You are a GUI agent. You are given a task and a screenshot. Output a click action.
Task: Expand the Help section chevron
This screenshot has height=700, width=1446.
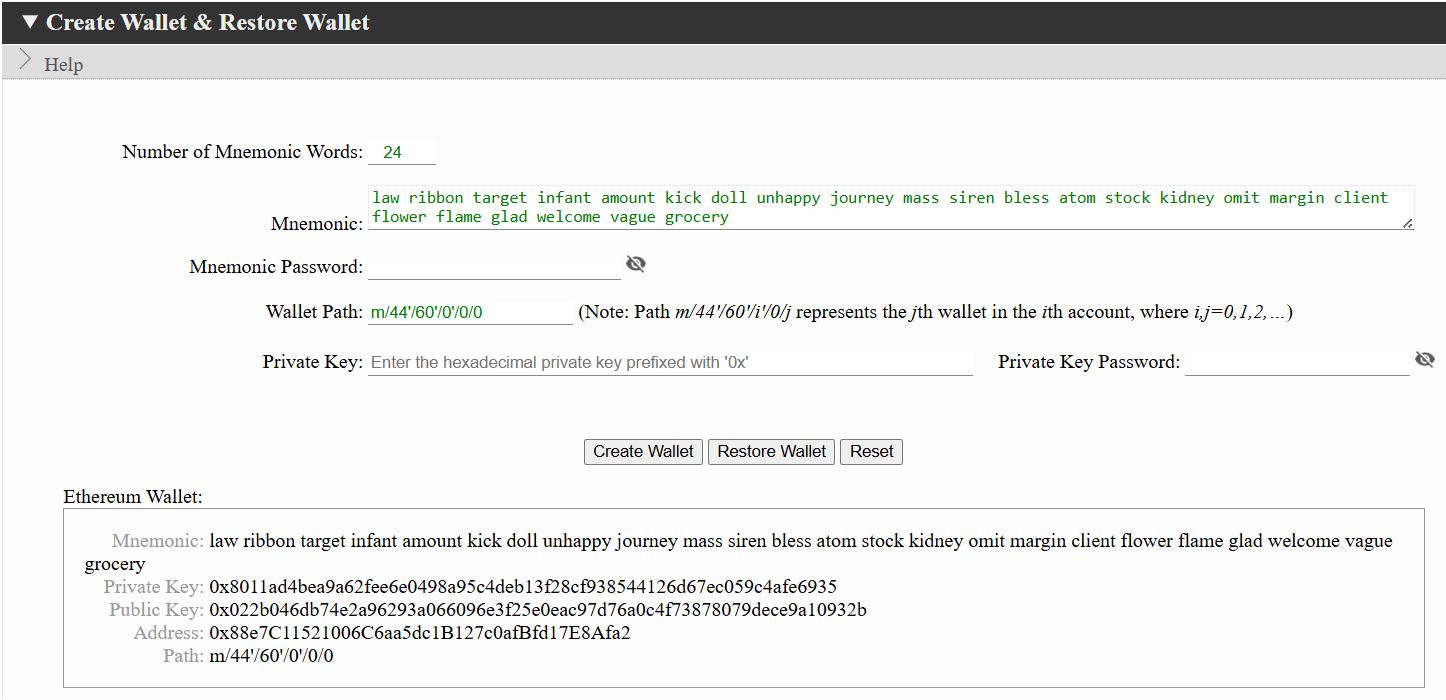(26, 62)
